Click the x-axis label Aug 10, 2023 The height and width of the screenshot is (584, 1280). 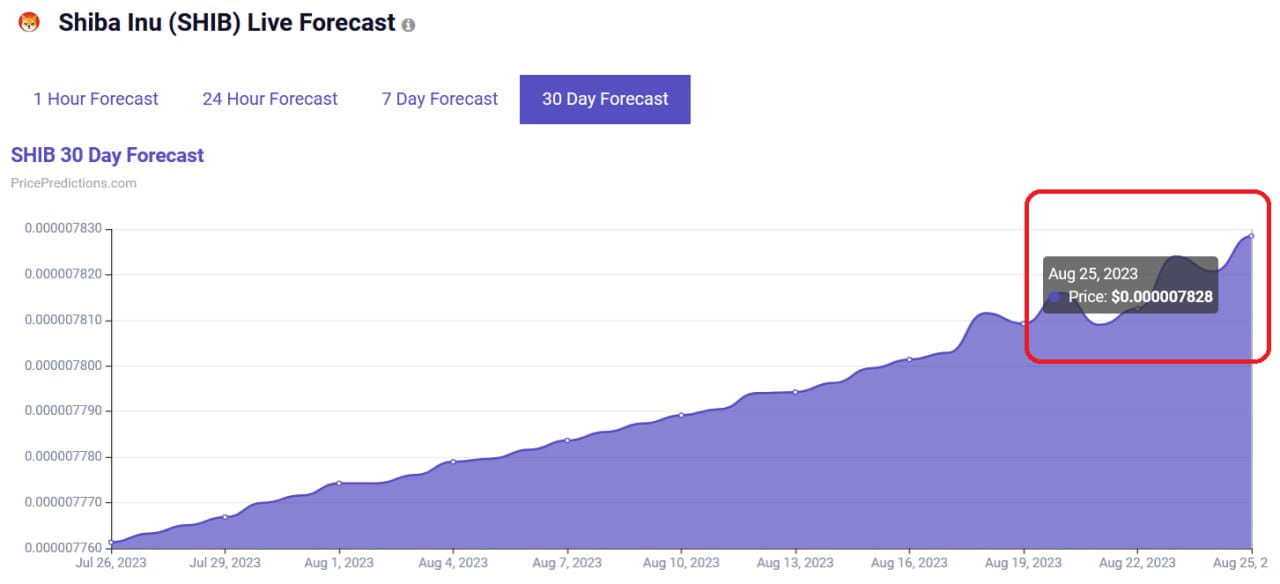pos(681,563)
